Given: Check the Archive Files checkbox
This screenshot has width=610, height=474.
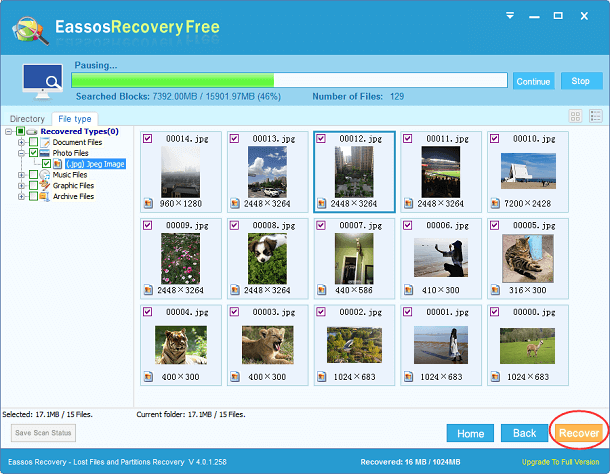Looking at the screenshot, I should click(x=33, y=196).
